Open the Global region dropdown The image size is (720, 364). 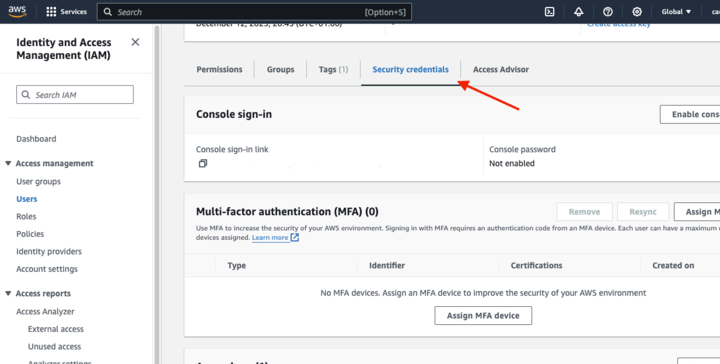(676, 12)
